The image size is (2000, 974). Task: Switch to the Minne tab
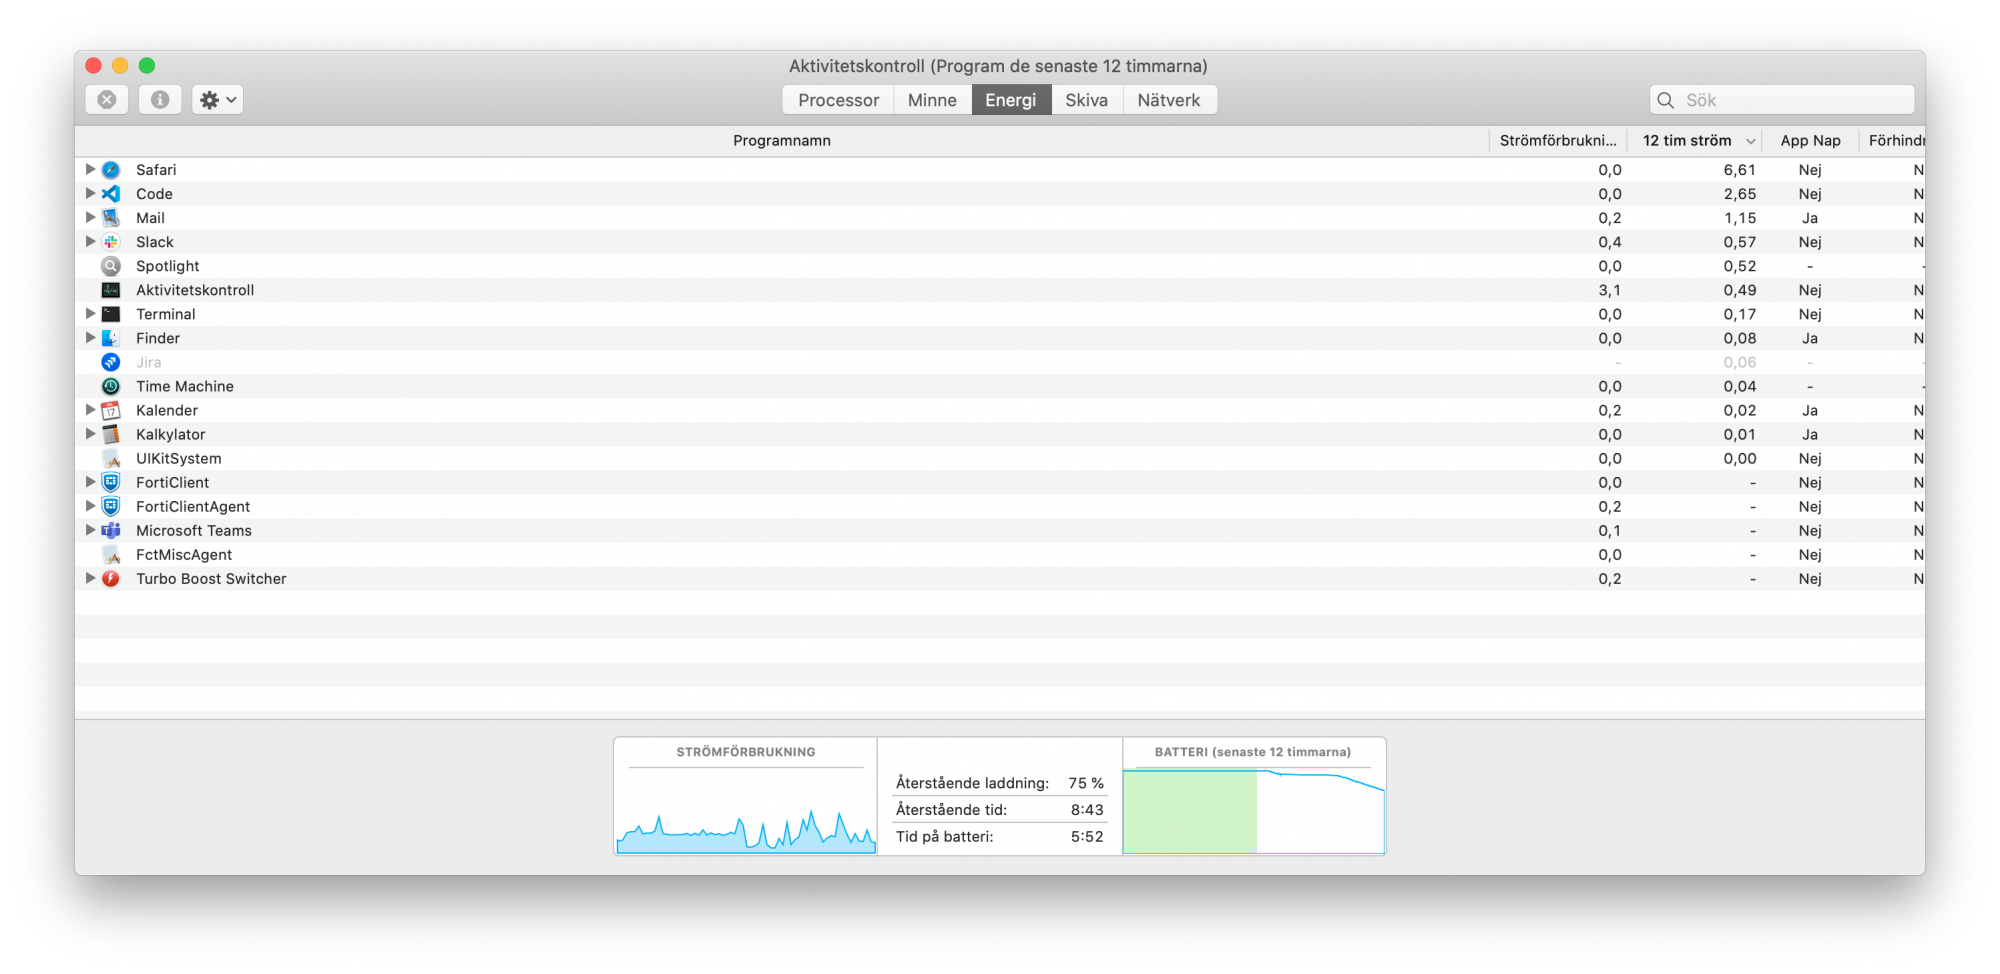click(932, 100)
